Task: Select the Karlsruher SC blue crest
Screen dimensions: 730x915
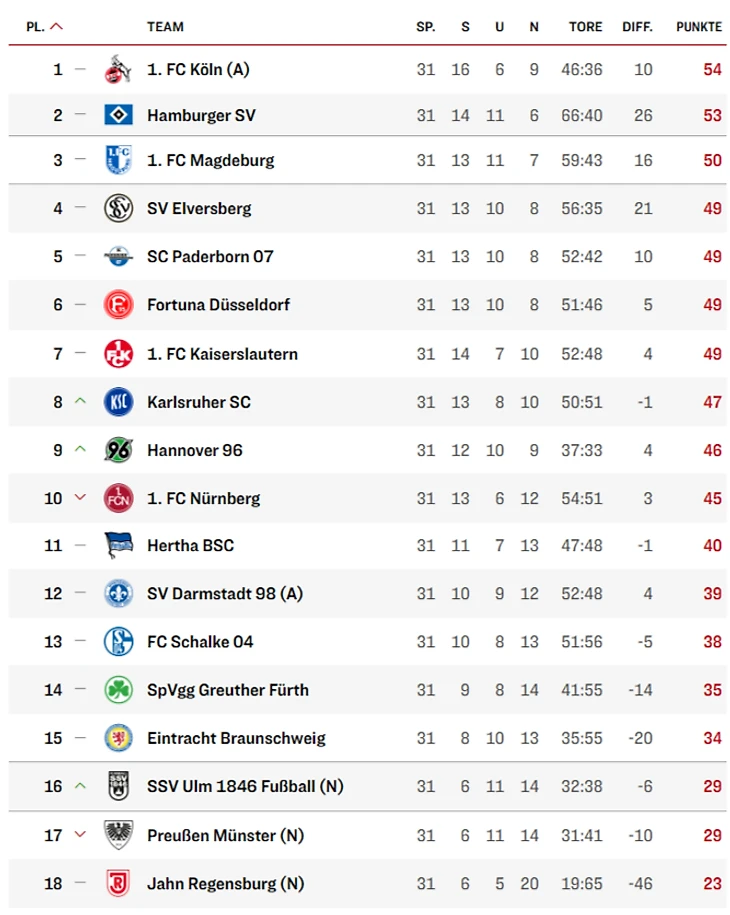Action: coord(118,402)
